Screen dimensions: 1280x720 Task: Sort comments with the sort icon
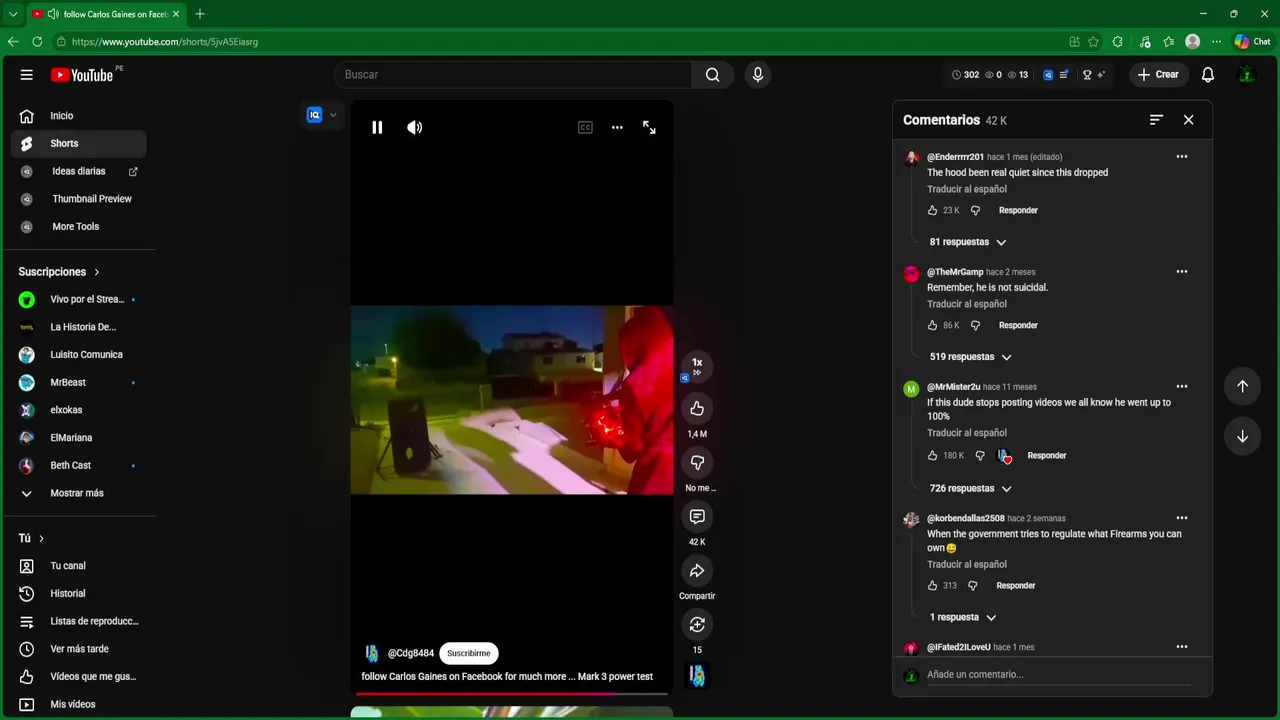(1156, 120)
